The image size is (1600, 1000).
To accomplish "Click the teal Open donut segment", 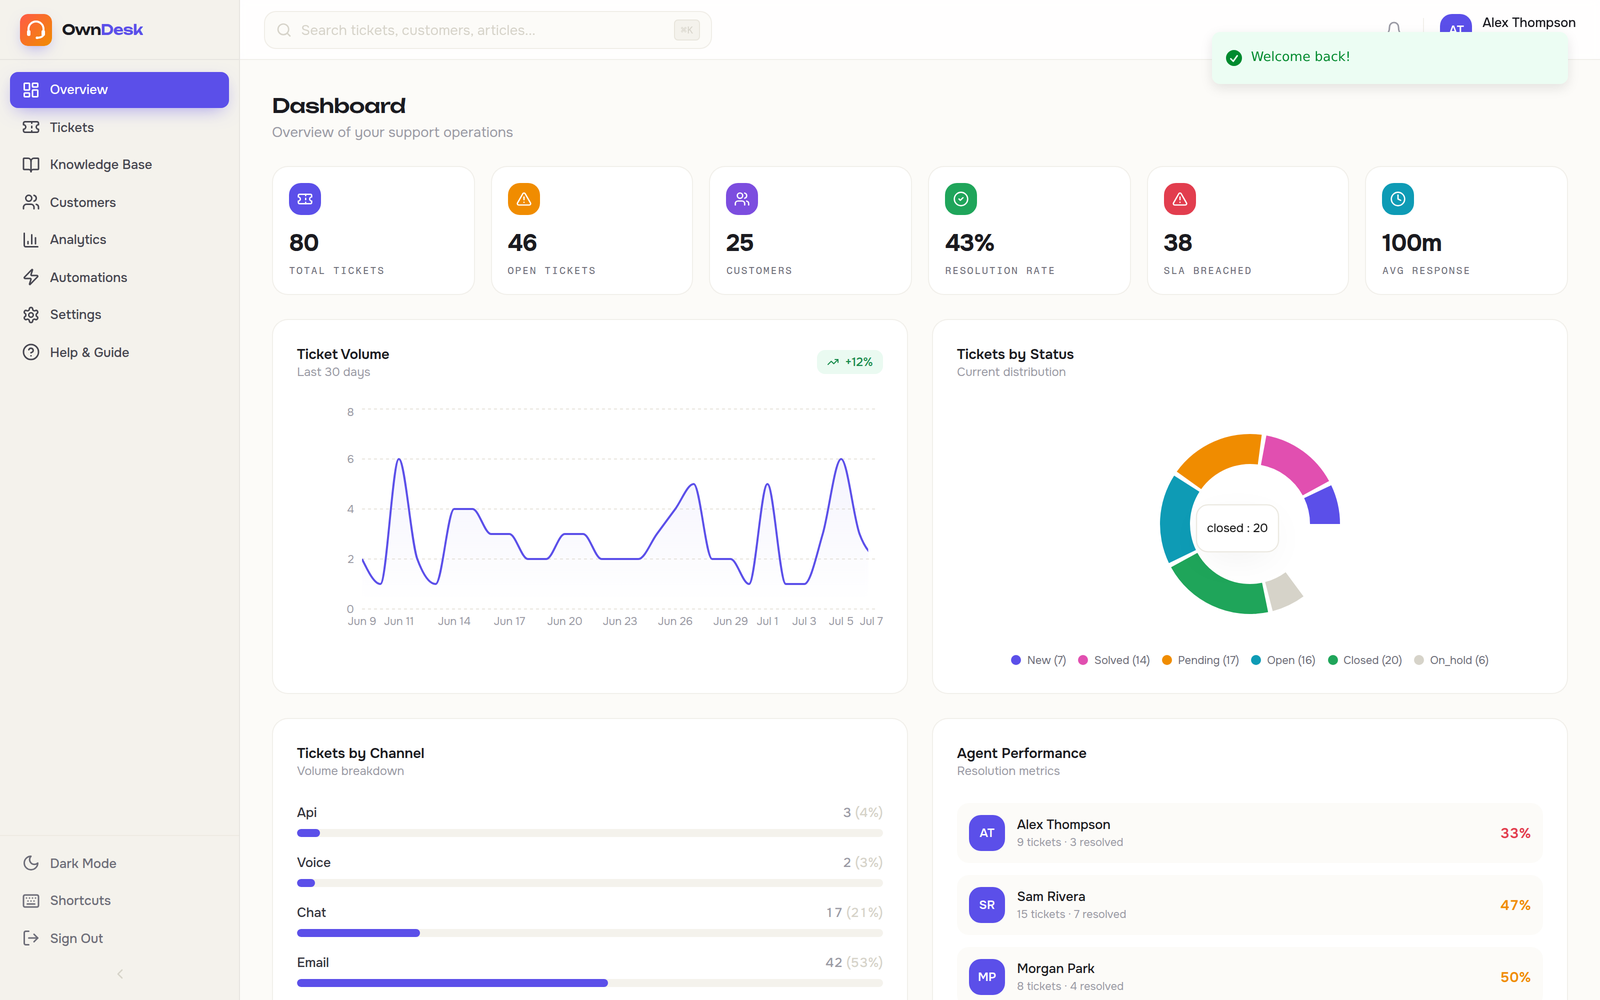I will point(1177,522).
